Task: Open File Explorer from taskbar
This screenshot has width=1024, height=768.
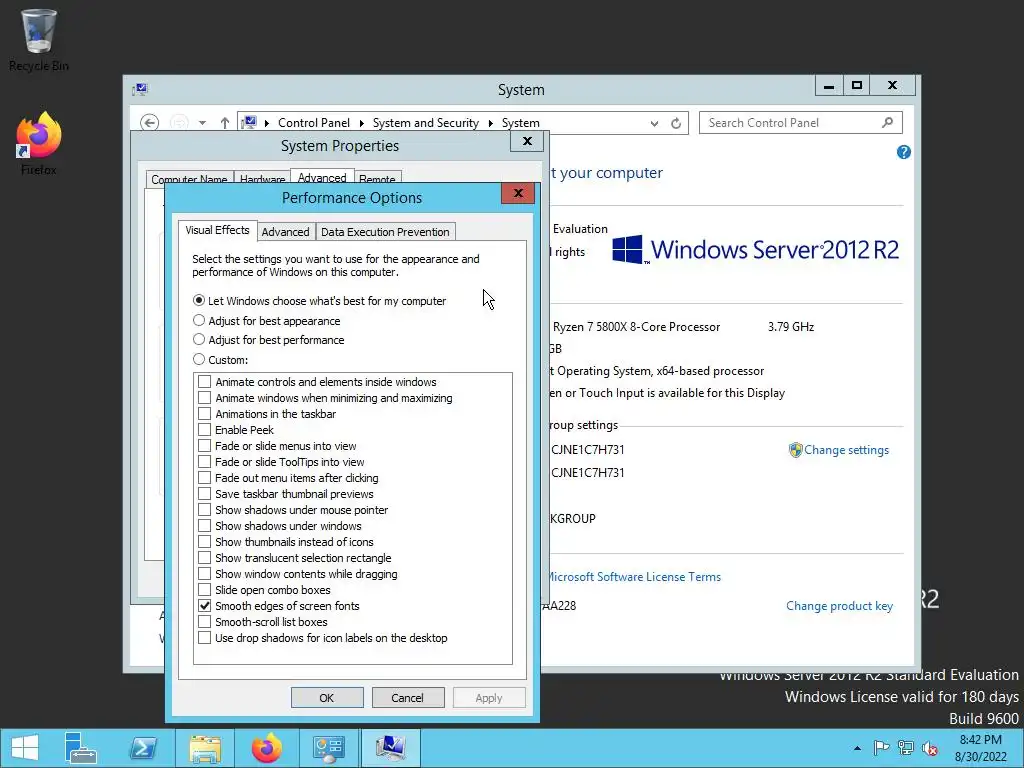Action: point(205,748)
